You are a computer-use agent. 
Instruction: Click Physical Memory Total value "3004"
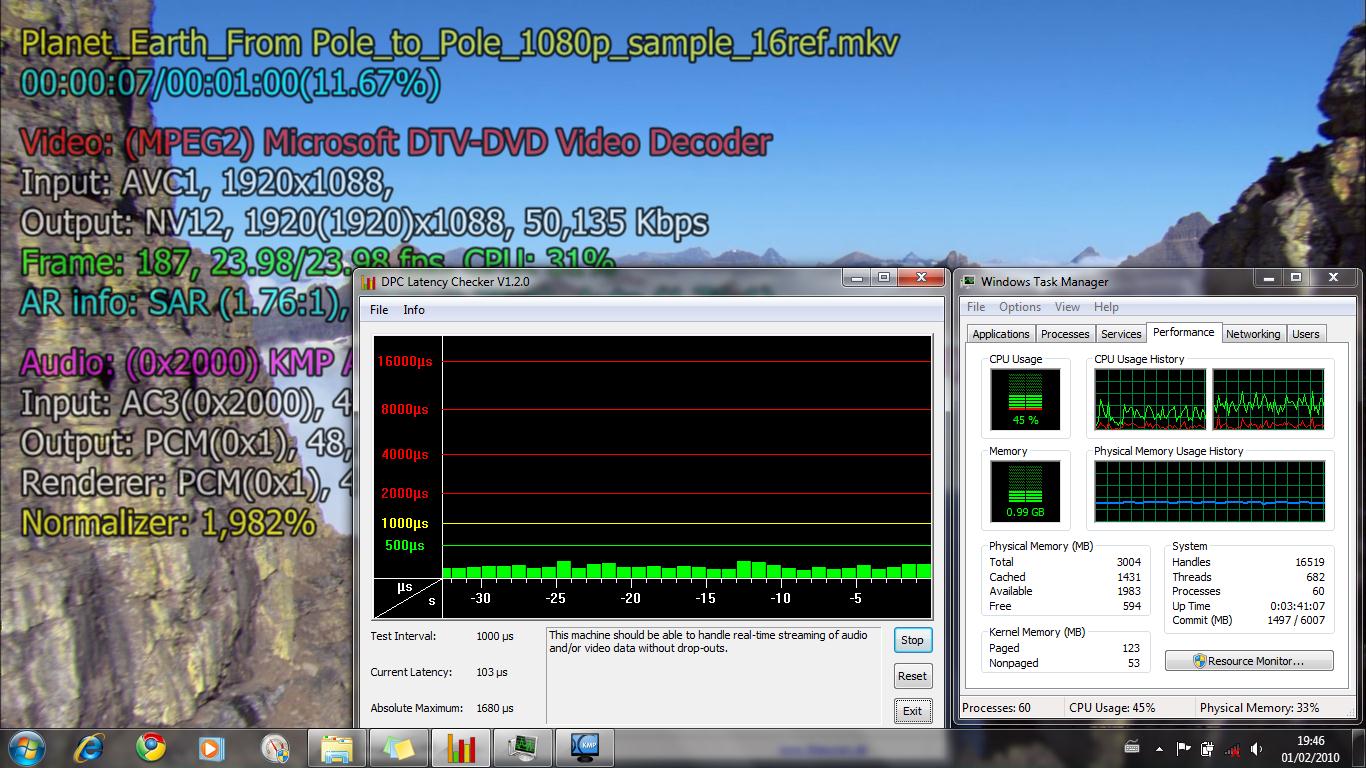coord(1128,562)
